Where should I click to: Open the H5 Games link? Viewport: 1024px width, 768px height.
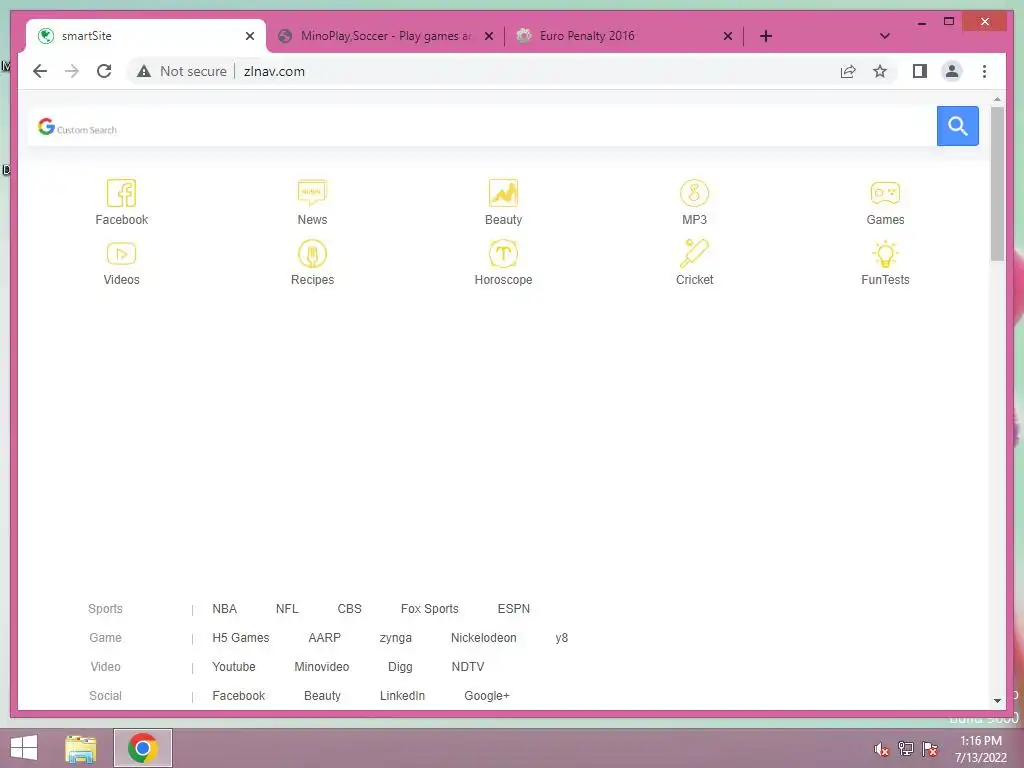[240, 637]
